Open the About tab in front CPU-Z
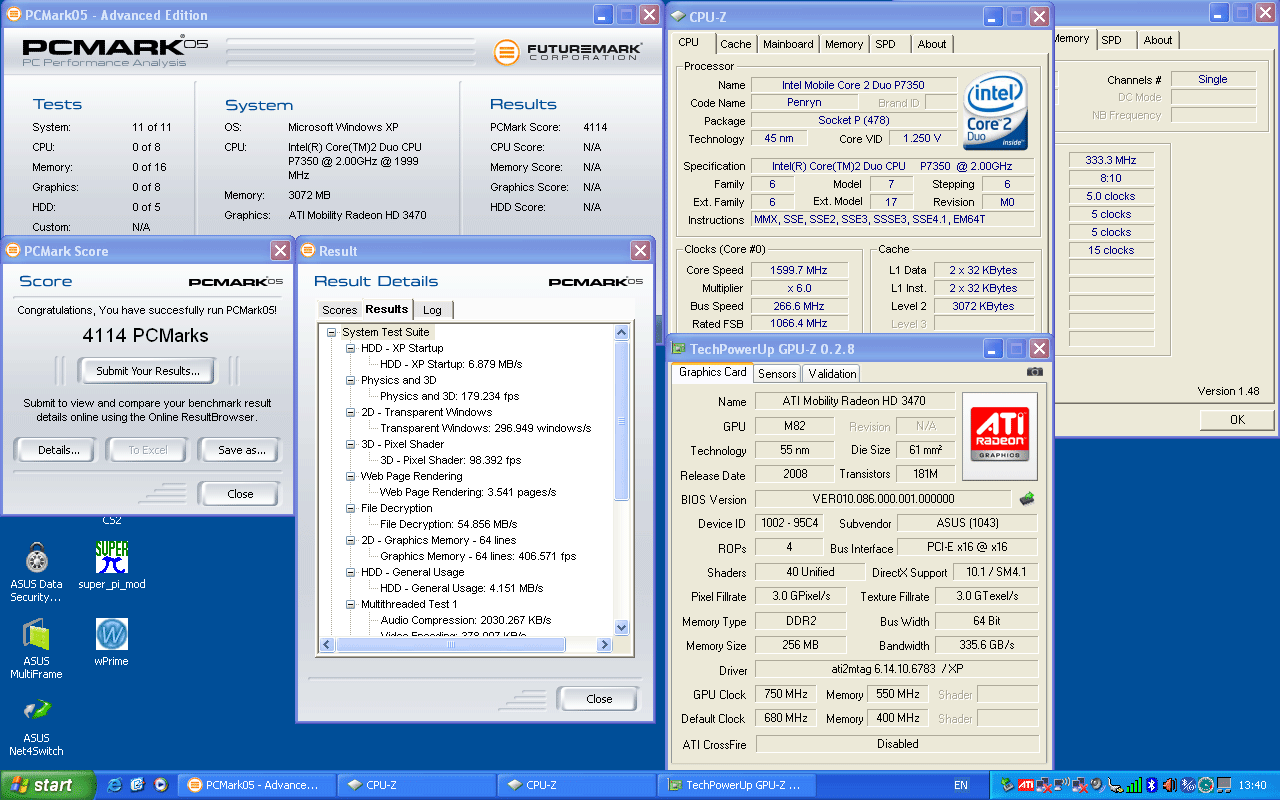Viewport: 1280px width, 800px height. click(932, 44)
